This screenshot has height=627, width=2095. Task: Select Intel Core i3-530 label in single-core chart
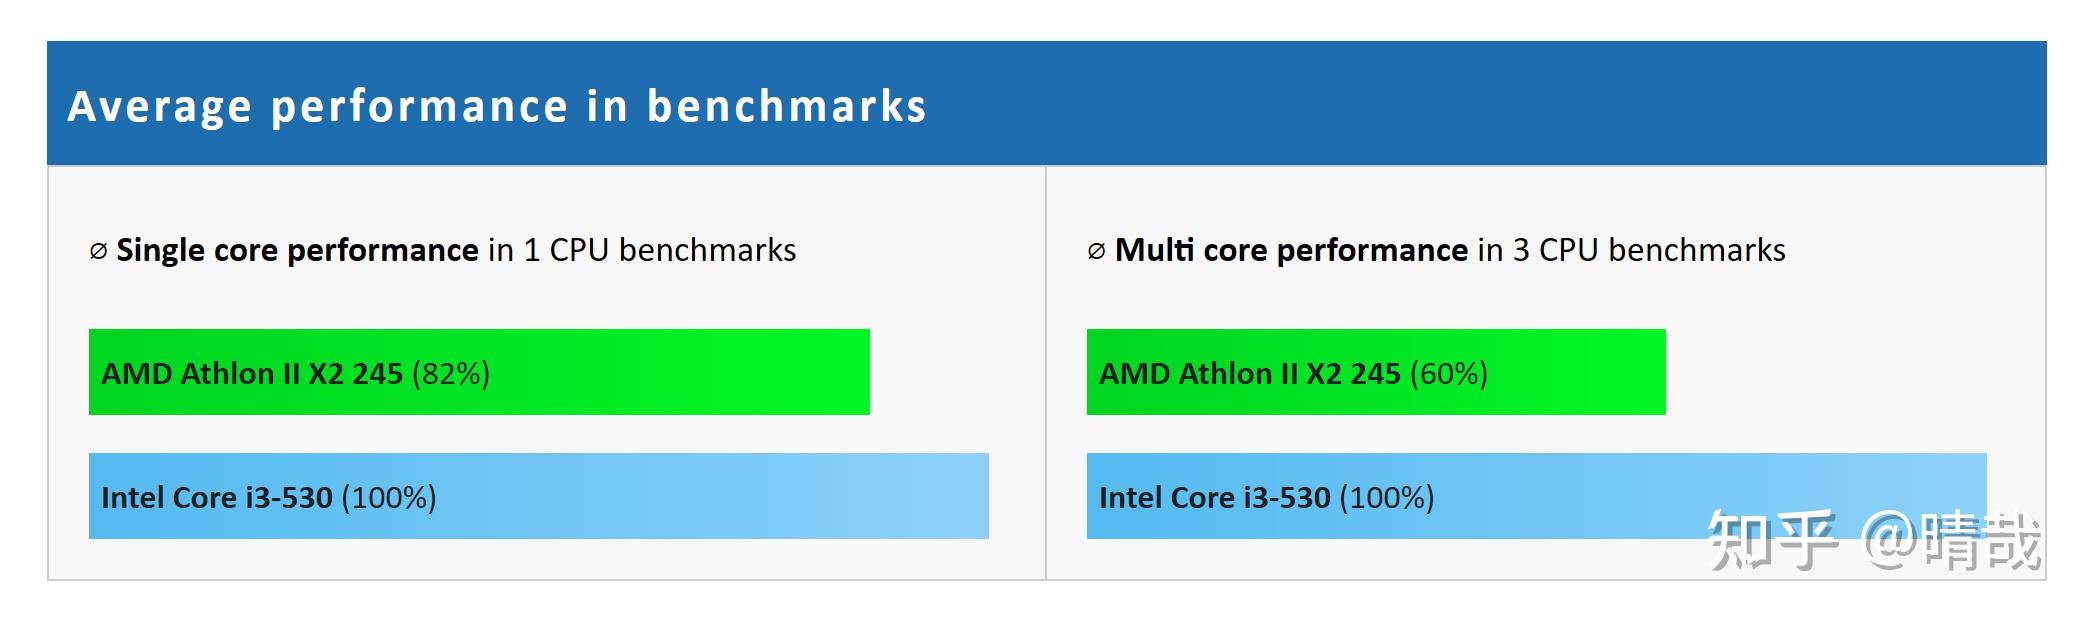(x=216, y=497)
